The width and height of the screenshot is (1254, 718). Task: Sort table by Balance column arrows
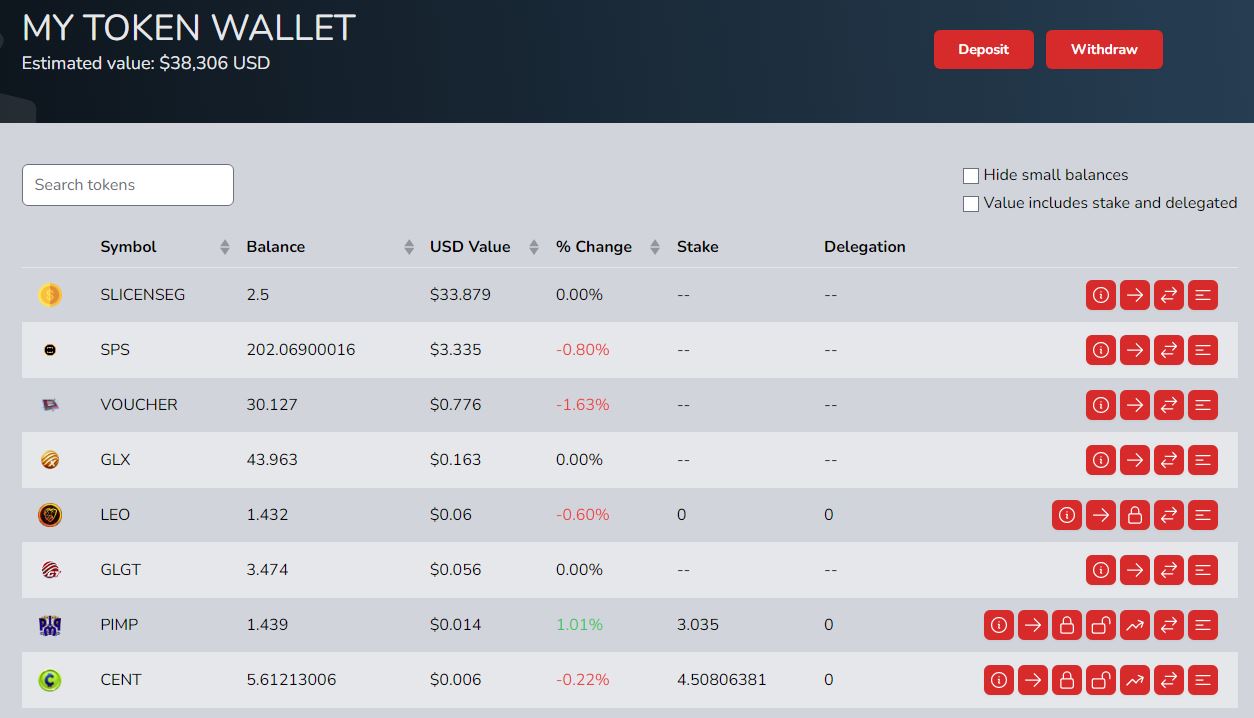pos(409,247)
